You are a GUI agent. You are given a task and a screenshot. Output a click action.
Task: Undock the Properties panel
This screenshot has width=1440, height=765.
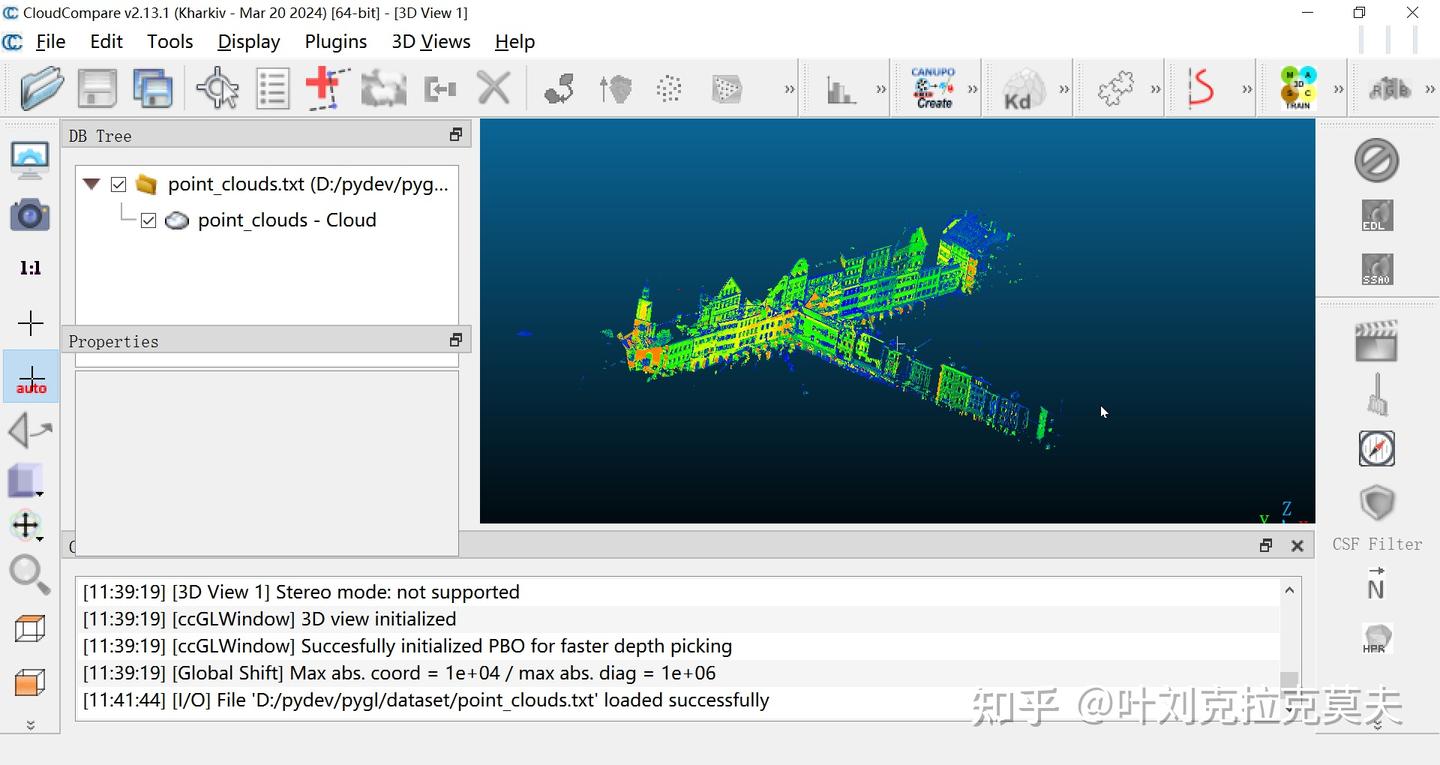click(455, 339)
